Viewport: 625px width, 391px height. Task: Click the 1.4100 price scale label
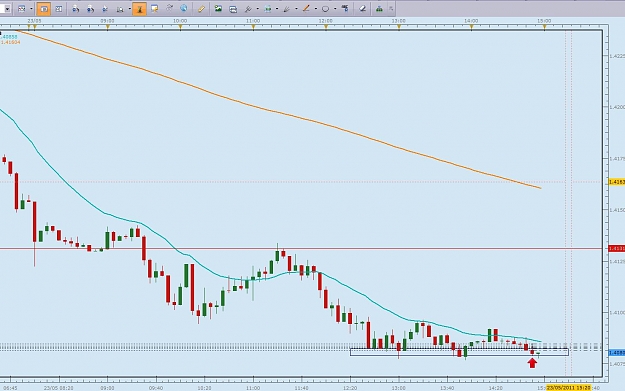(x=617, y=312)
